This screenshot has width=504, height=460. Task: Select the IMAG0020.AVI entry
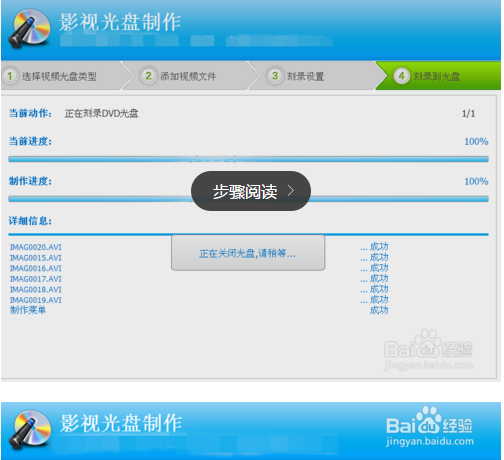click(36, 247)
